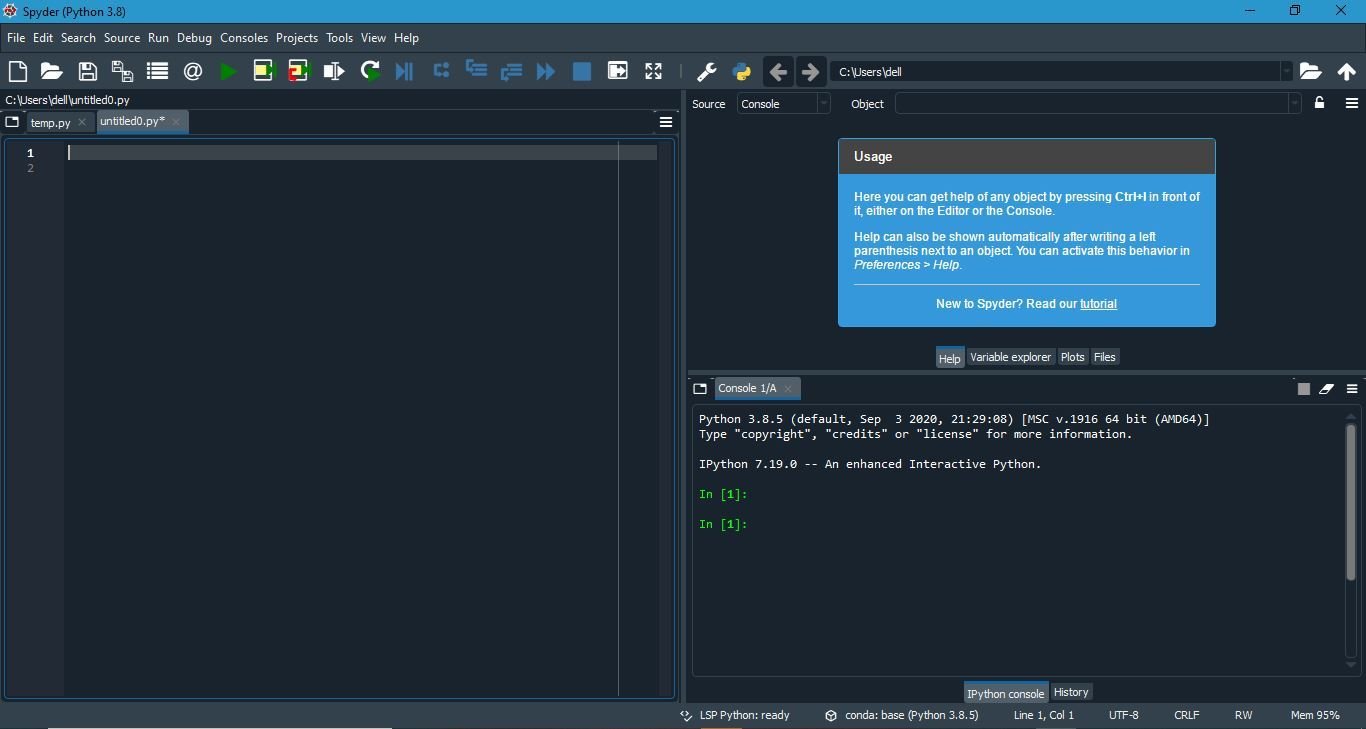Go forward with right arrow icon
The height and width of the screenshot is (729, 1366).
click(811, 72)
